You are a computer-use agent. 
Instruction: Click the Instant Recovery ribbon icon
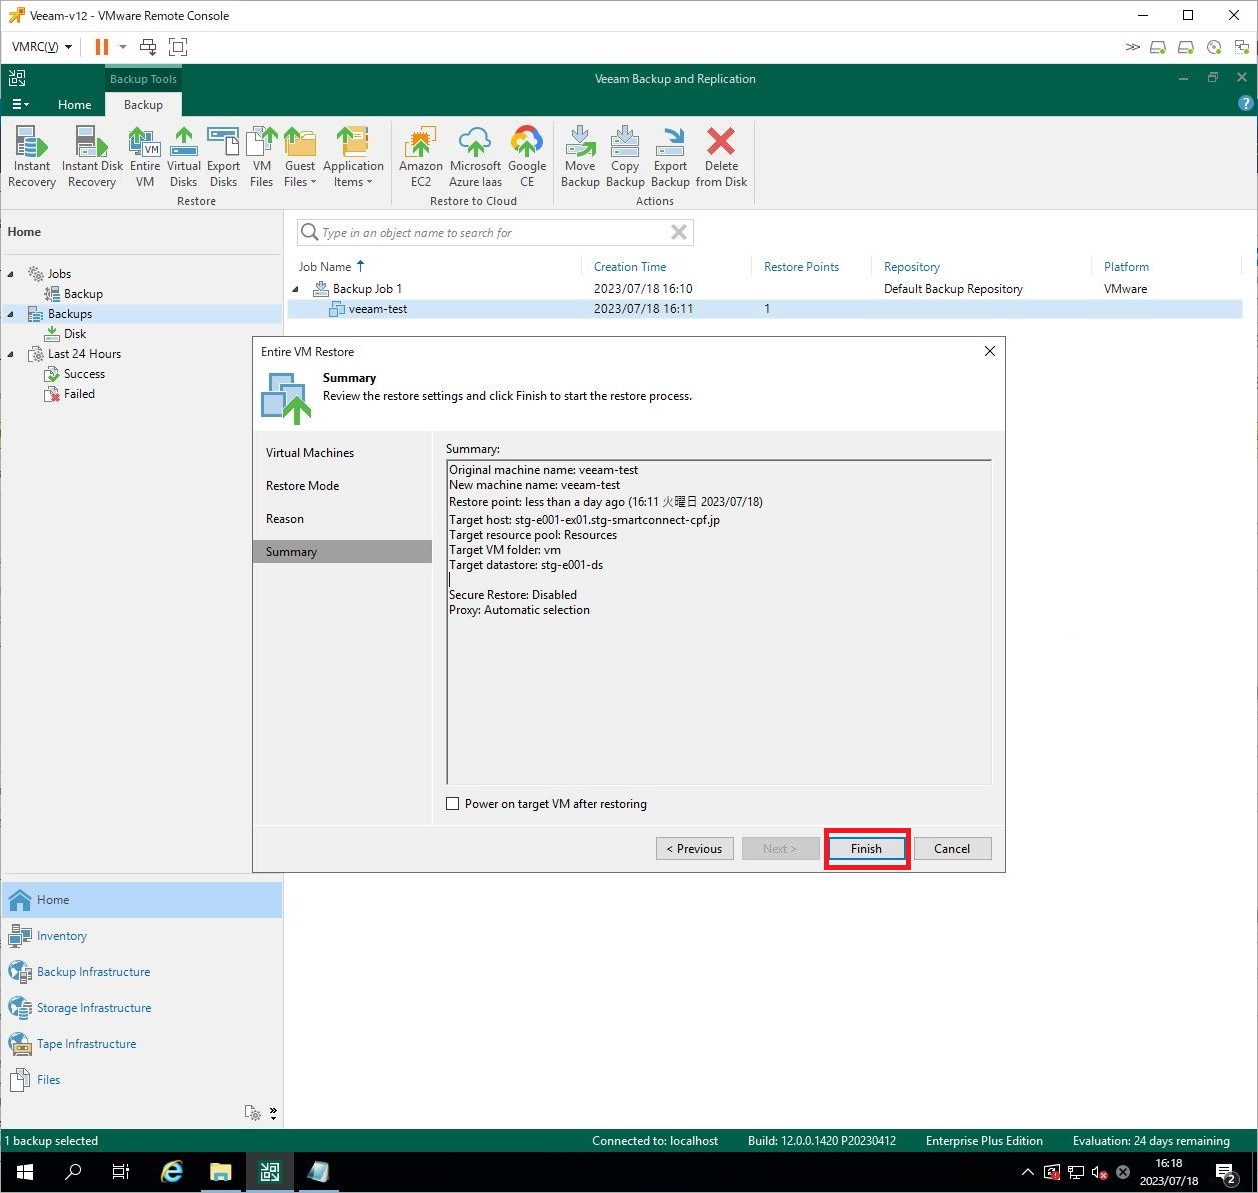(x=32, y=157)
